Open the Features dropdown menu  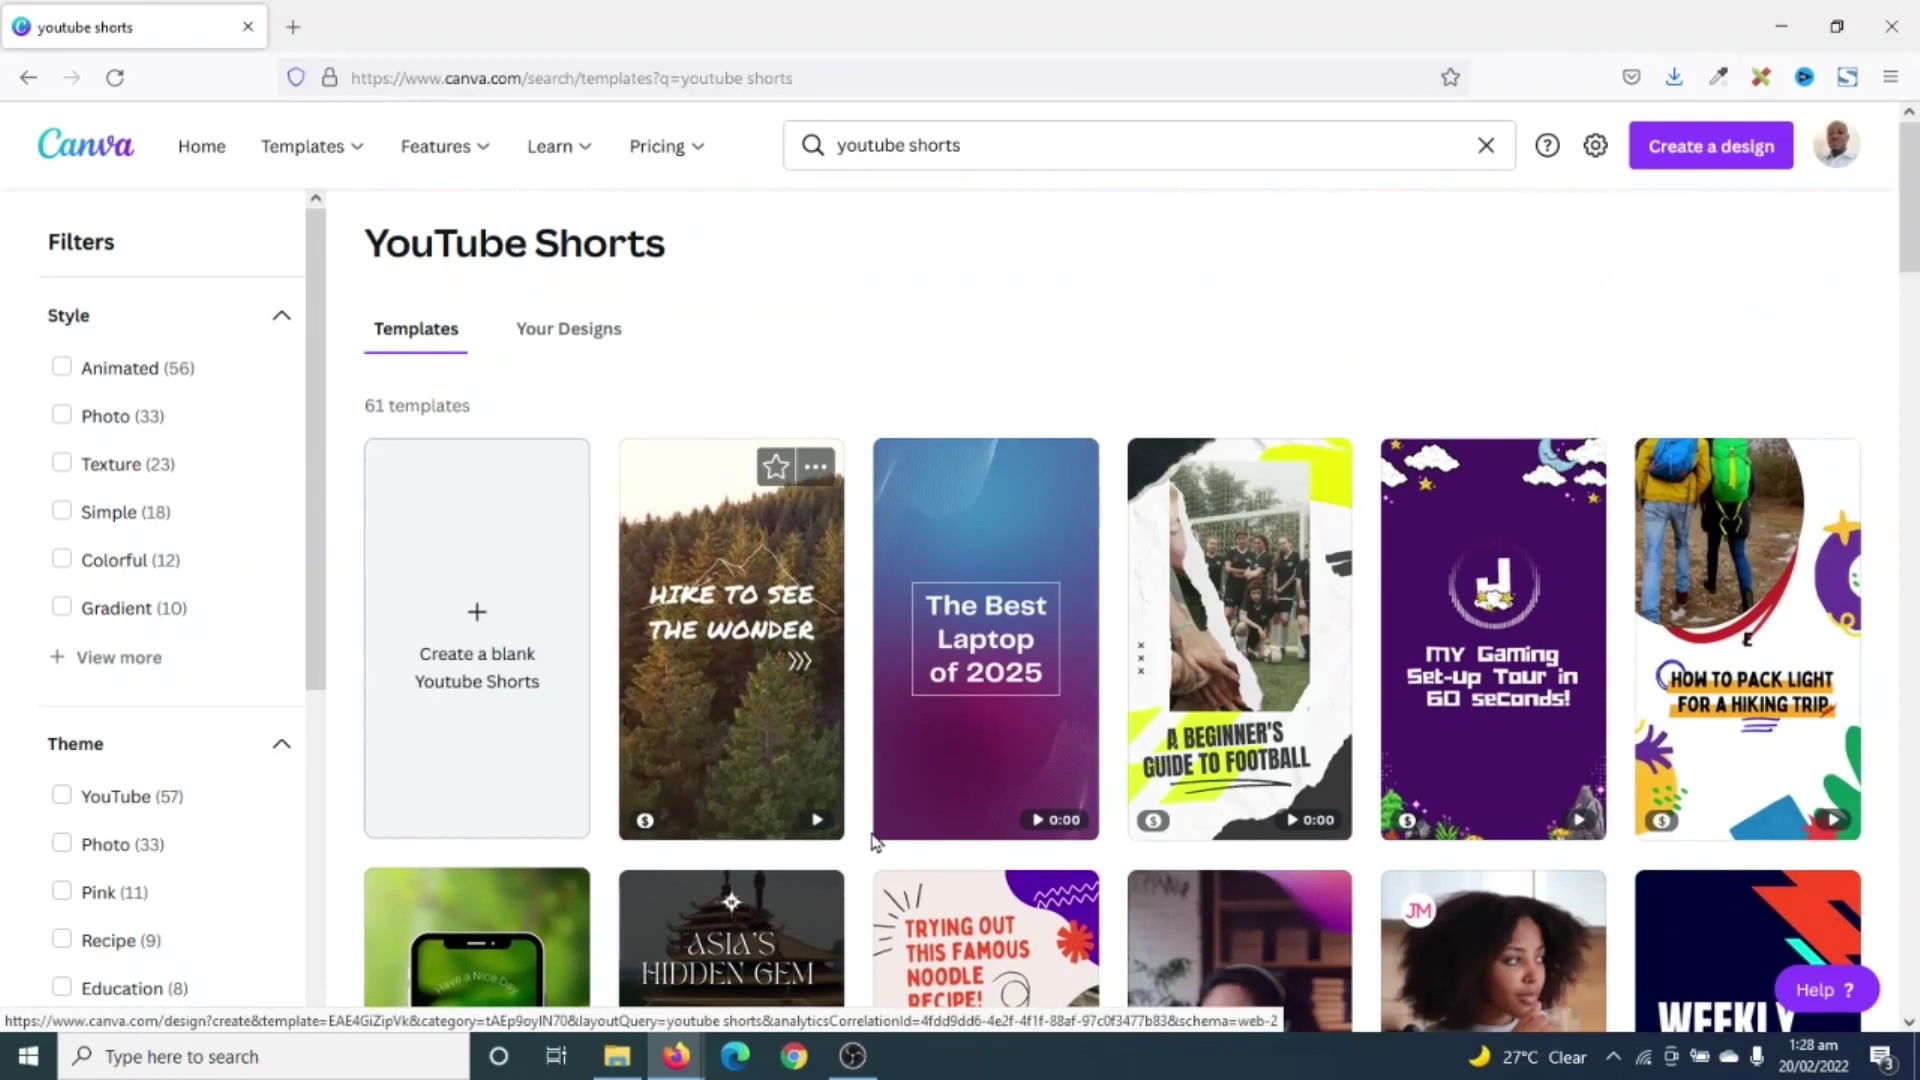coord(445,146)
